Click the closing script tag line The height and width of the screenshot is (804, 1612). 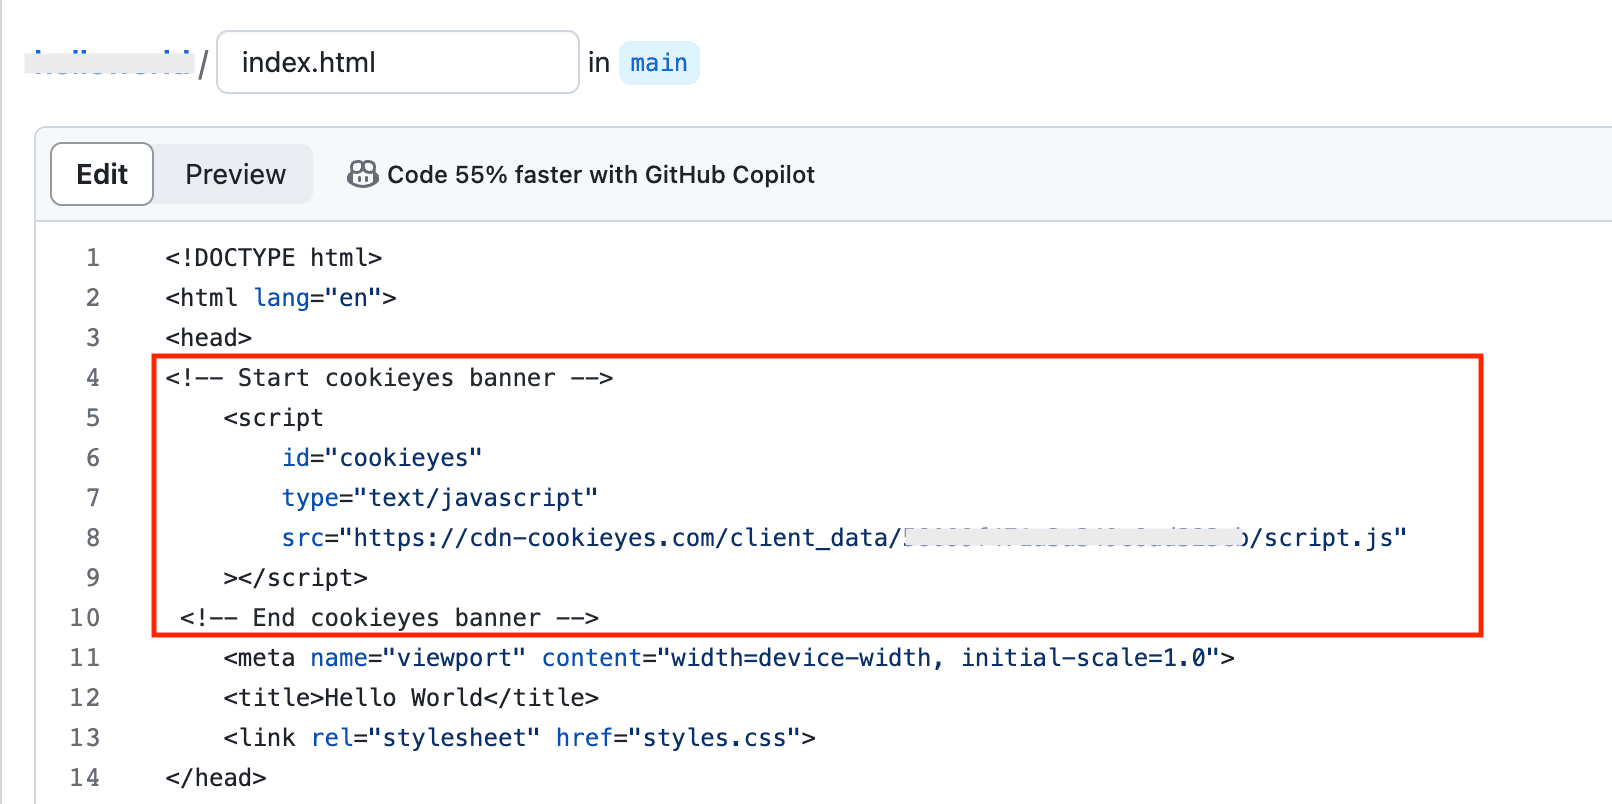[296, 578]
